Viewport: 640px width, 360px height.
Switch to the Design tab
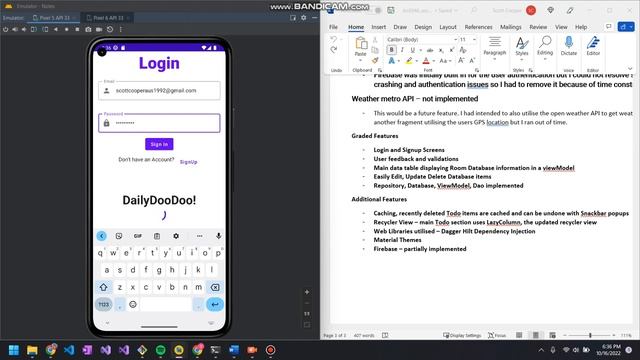[423, 27]
